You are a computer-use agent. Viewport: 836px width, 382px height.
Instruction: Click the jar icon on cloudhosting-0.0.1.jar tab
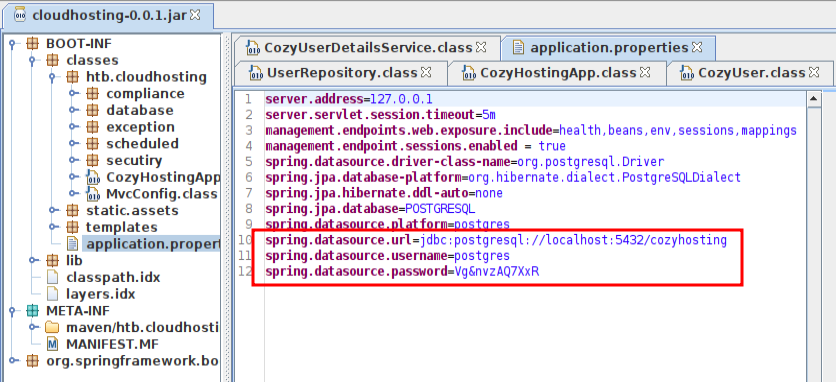[x=20, y=15]
